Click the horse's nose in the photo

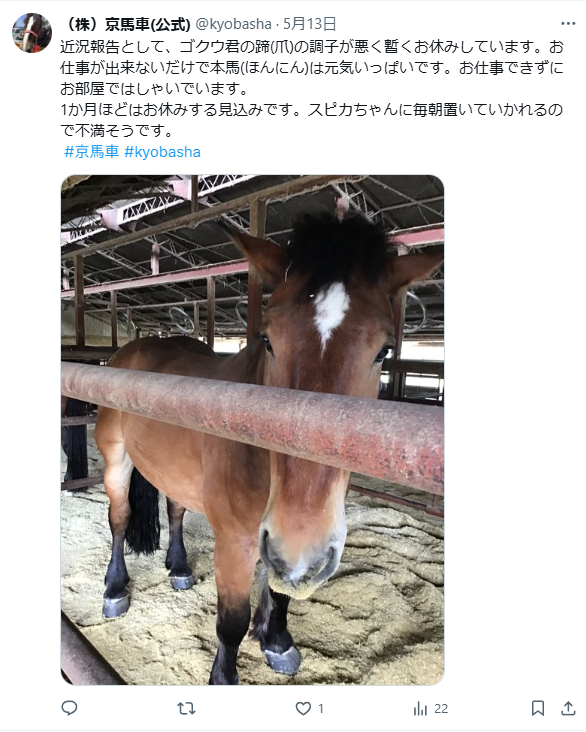pyautogui.click(x=301, y=558)
